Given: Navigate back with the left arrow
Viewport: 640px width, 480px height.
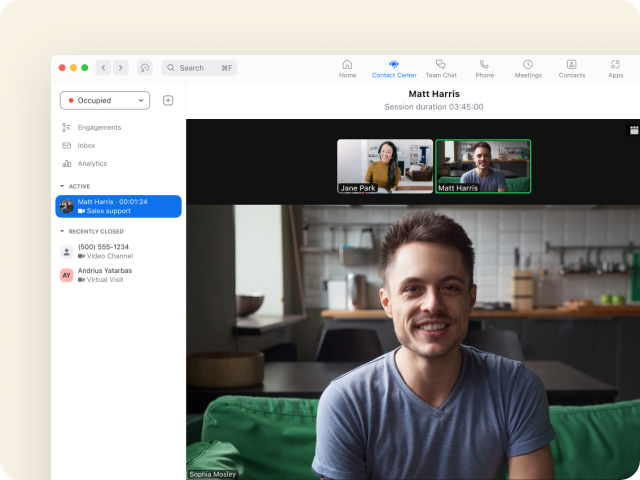Looking at the screenshot, I should click(103, 68).
